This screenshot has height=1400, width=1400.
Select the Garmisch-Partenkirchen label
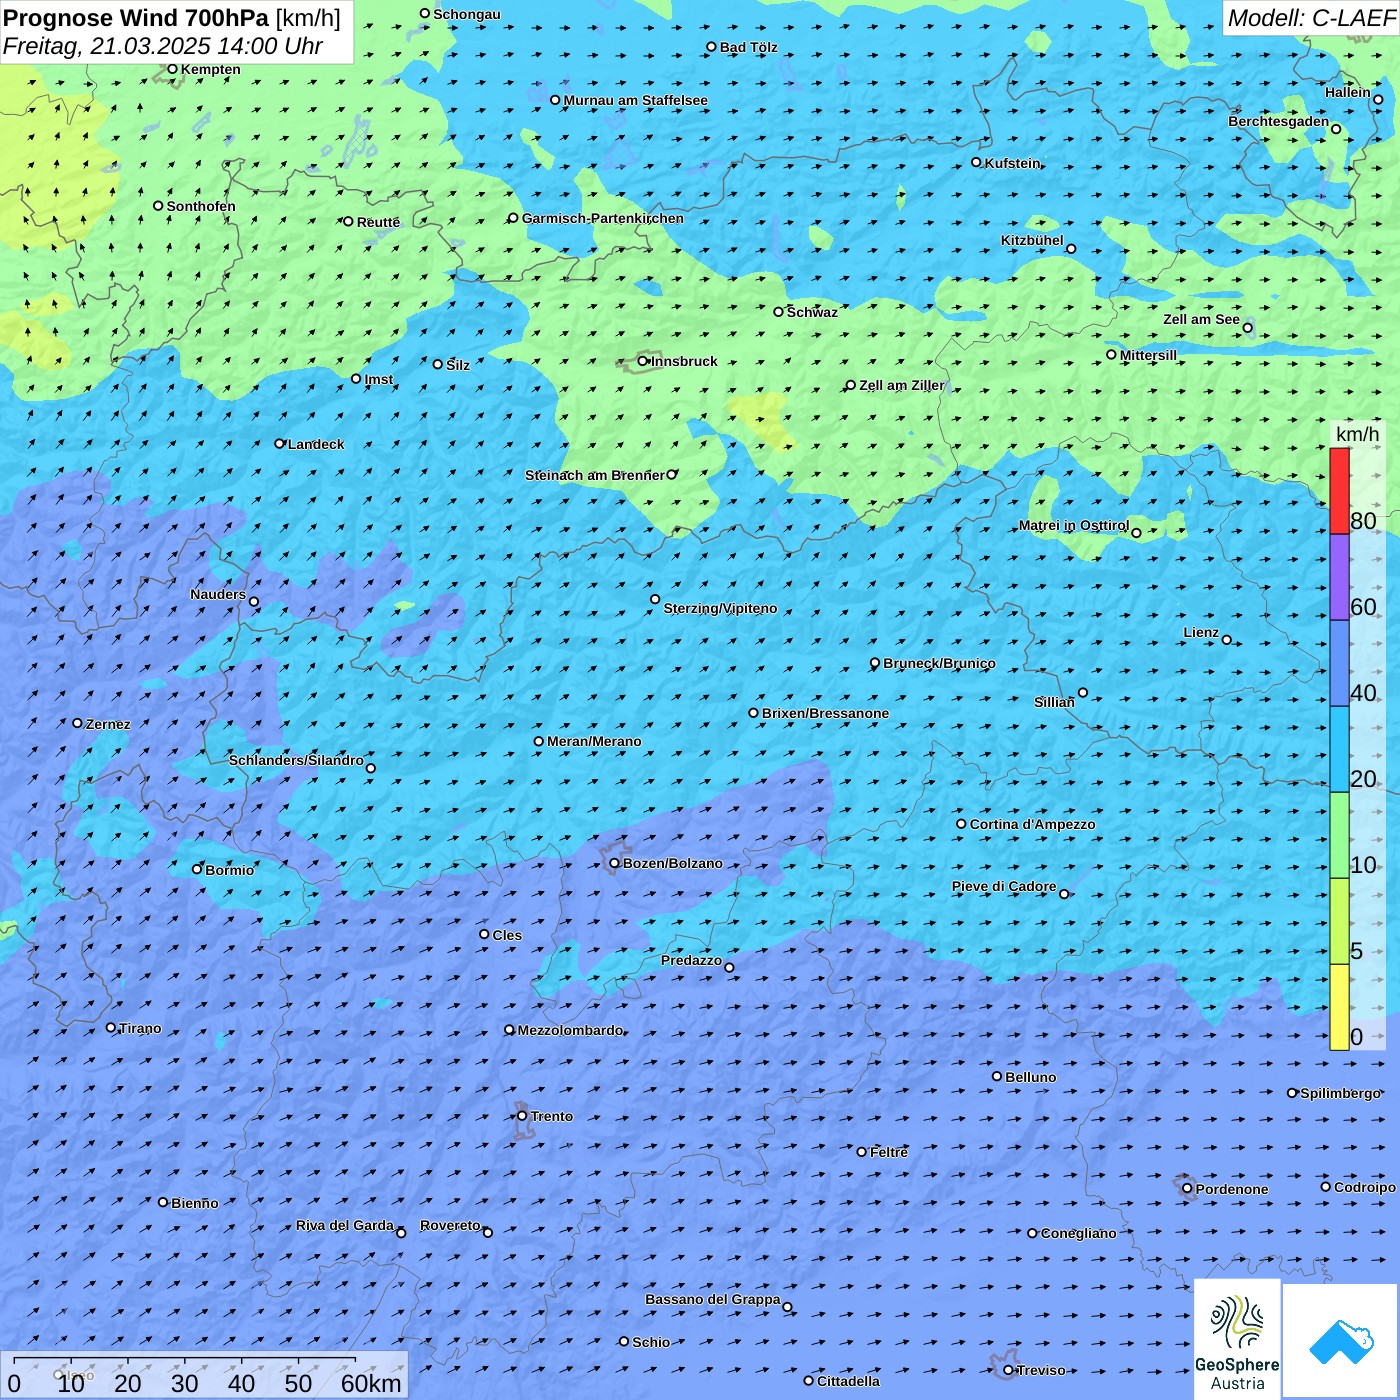[603, 218]
